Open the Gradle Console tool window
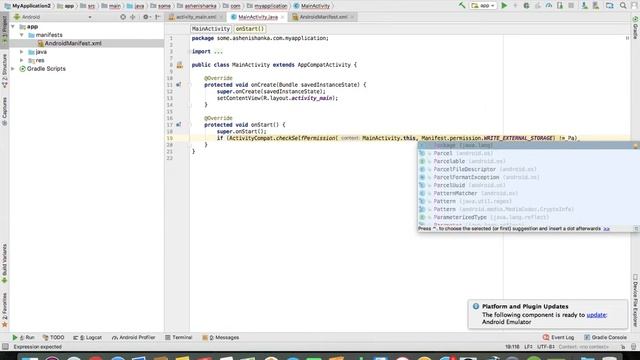The image size is (640, 360). coord(605,338)
